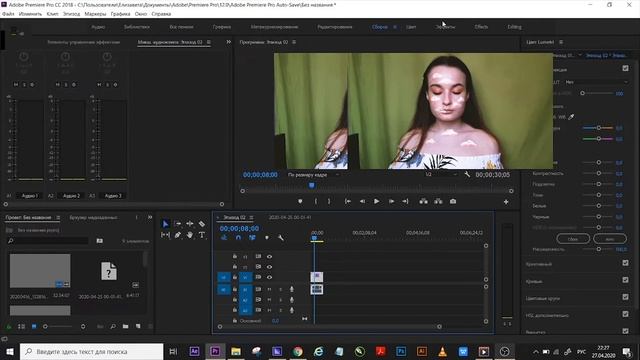Open the timeline sequence panel menu
640x360 pixels.
coord(251,218)
